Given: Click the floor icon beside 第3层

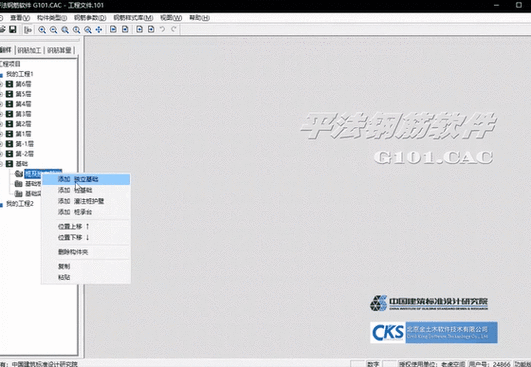Looking at the screenshot, I should 9,114.
